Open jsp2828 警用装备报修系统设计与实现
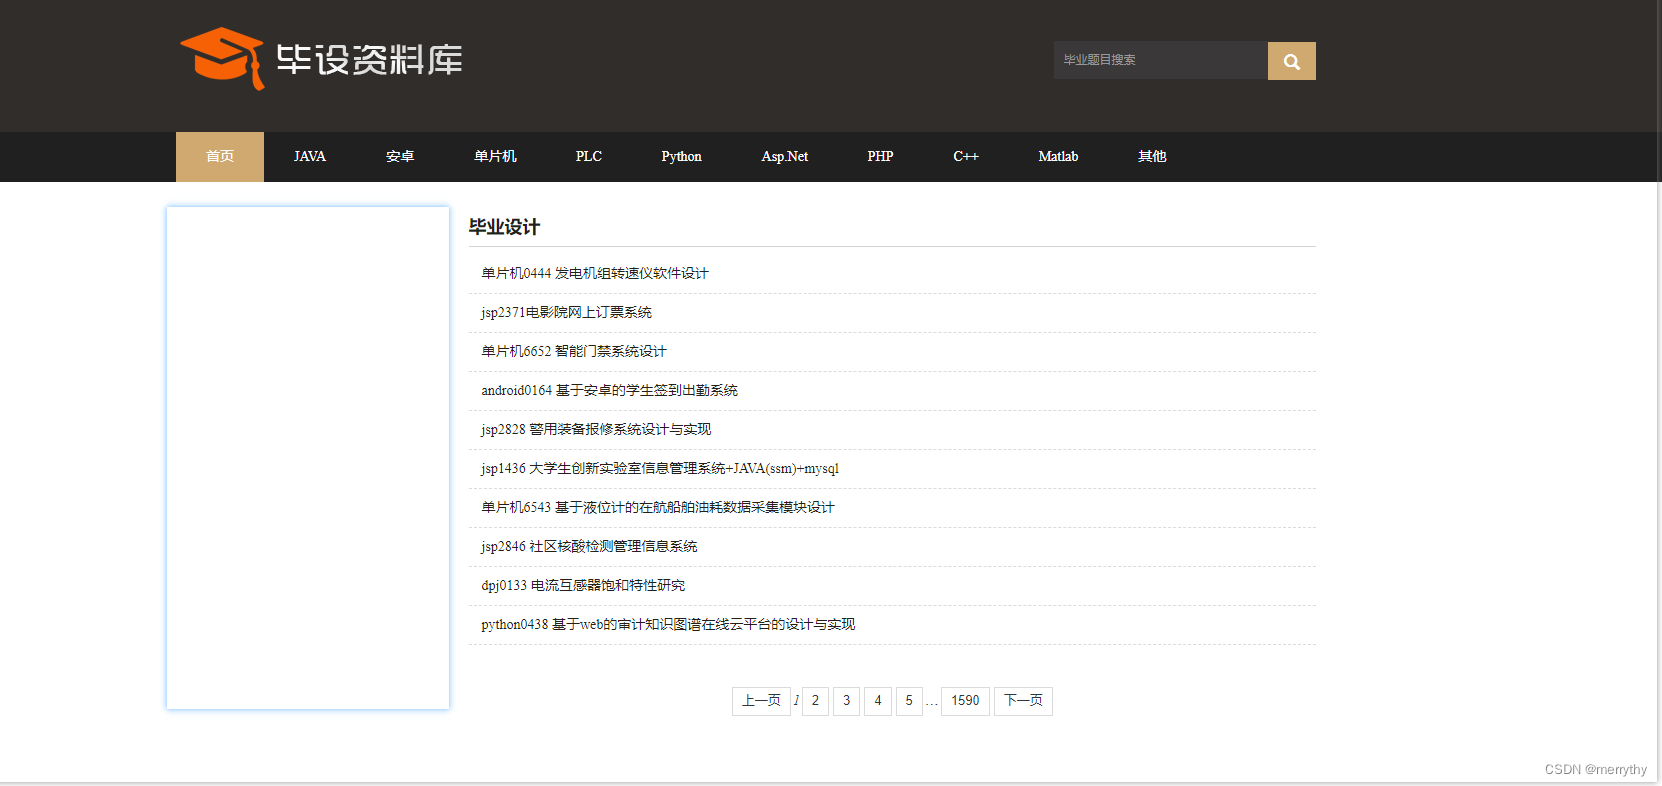Image resolution: width=1662 pixels, height=786 pixels. [x=596, y=430]
